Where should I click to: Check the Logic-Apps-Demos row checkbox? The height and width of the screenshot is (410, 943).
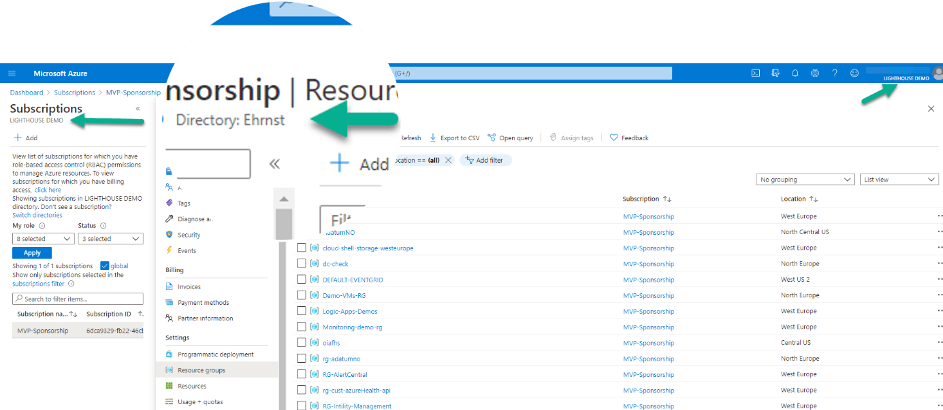click(302, 311)
